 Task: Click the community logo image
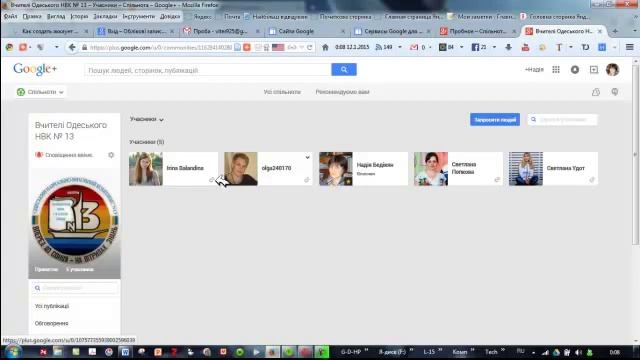(x=75, y=220)
